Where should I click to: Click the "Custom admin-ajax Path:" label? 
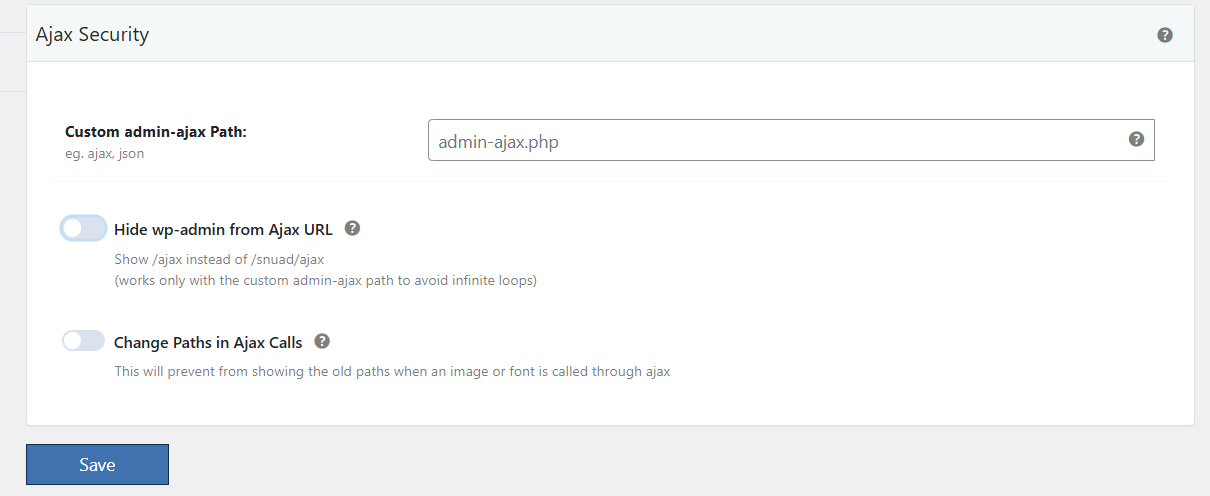coord(156,132)
